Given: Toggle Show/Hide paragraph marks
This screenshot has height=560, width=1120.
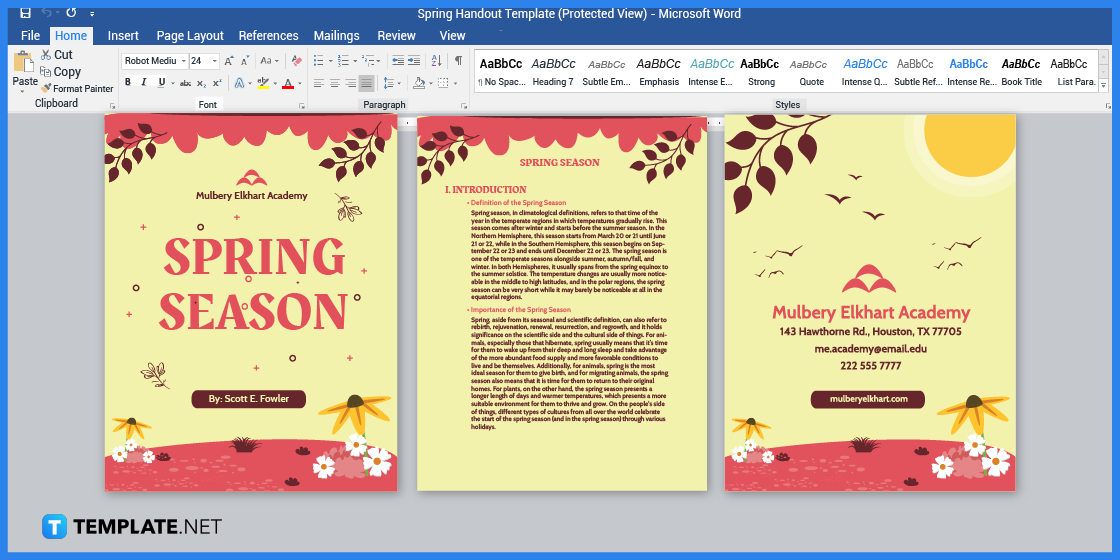Looking at the screenshot, I should [x=458, y=61].
